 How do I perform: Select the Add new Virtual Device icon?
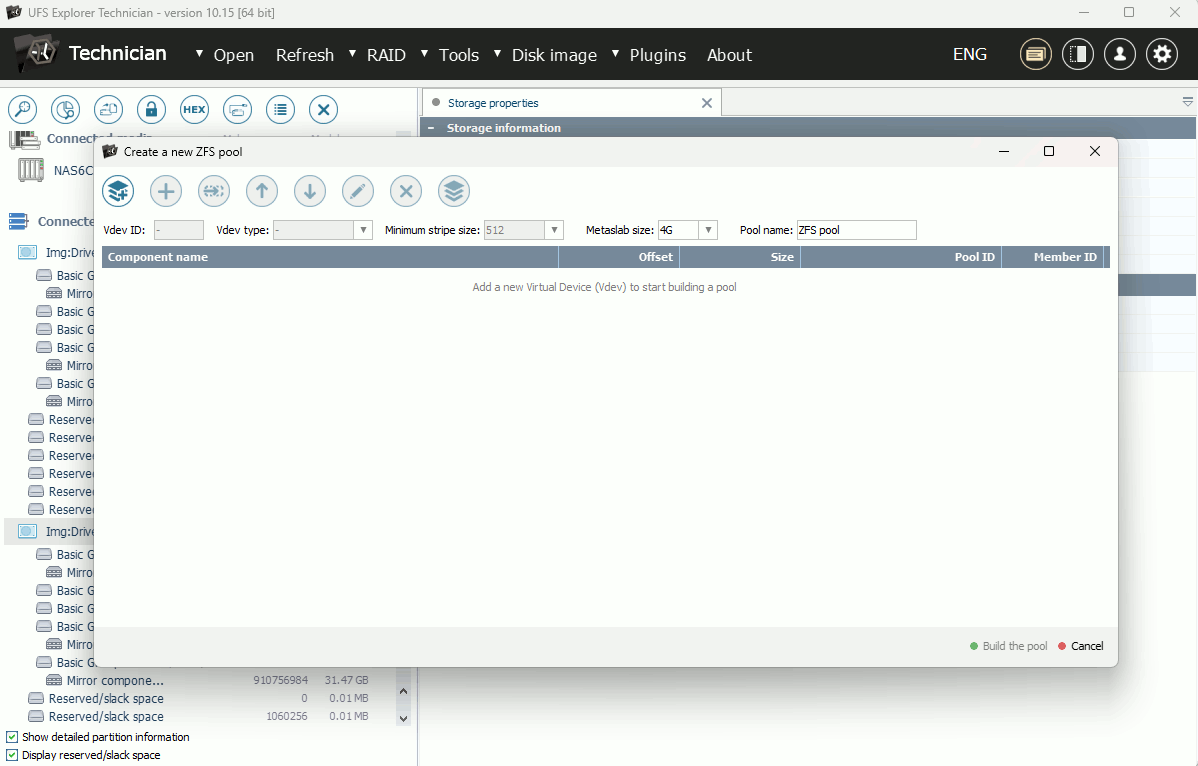click(118, 190)
